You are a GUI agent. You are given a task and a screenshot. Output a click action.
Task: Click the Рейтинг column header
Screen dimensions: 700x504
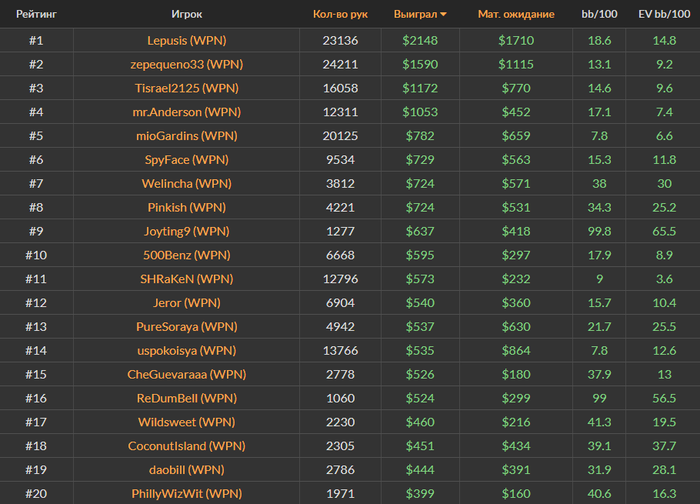(x=35, y=15)
